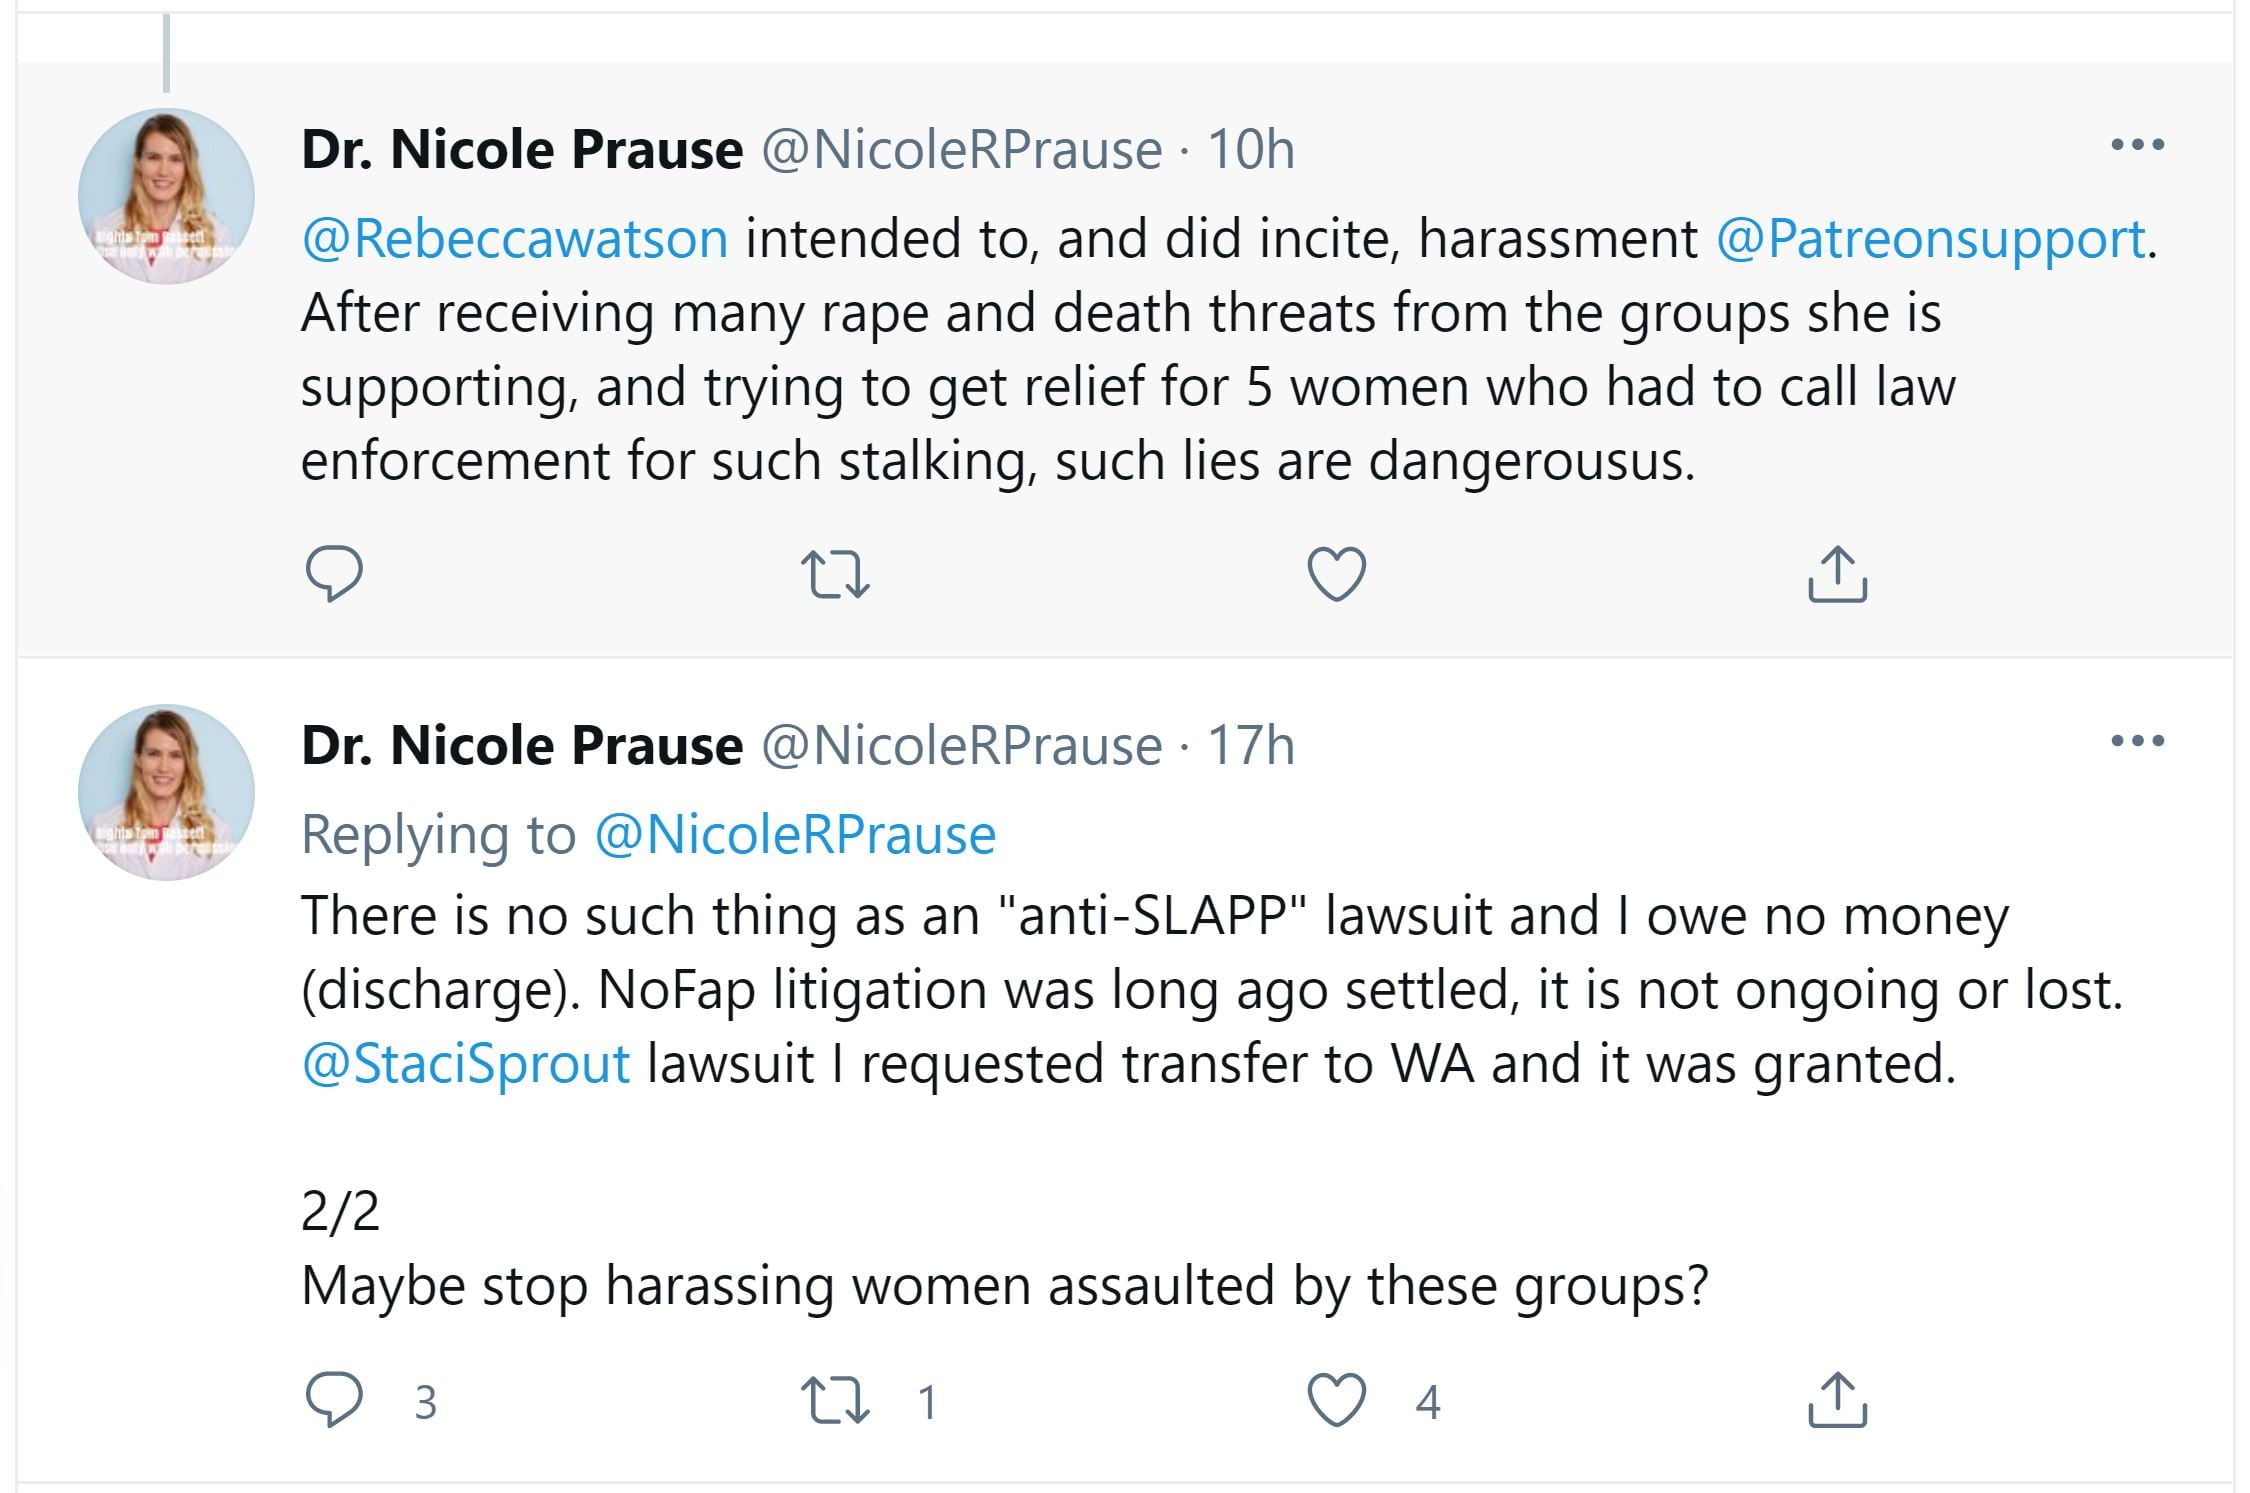
Task: Open more options on the 17h tweet
Action: pyautogui.click(x=2137, y=742)
